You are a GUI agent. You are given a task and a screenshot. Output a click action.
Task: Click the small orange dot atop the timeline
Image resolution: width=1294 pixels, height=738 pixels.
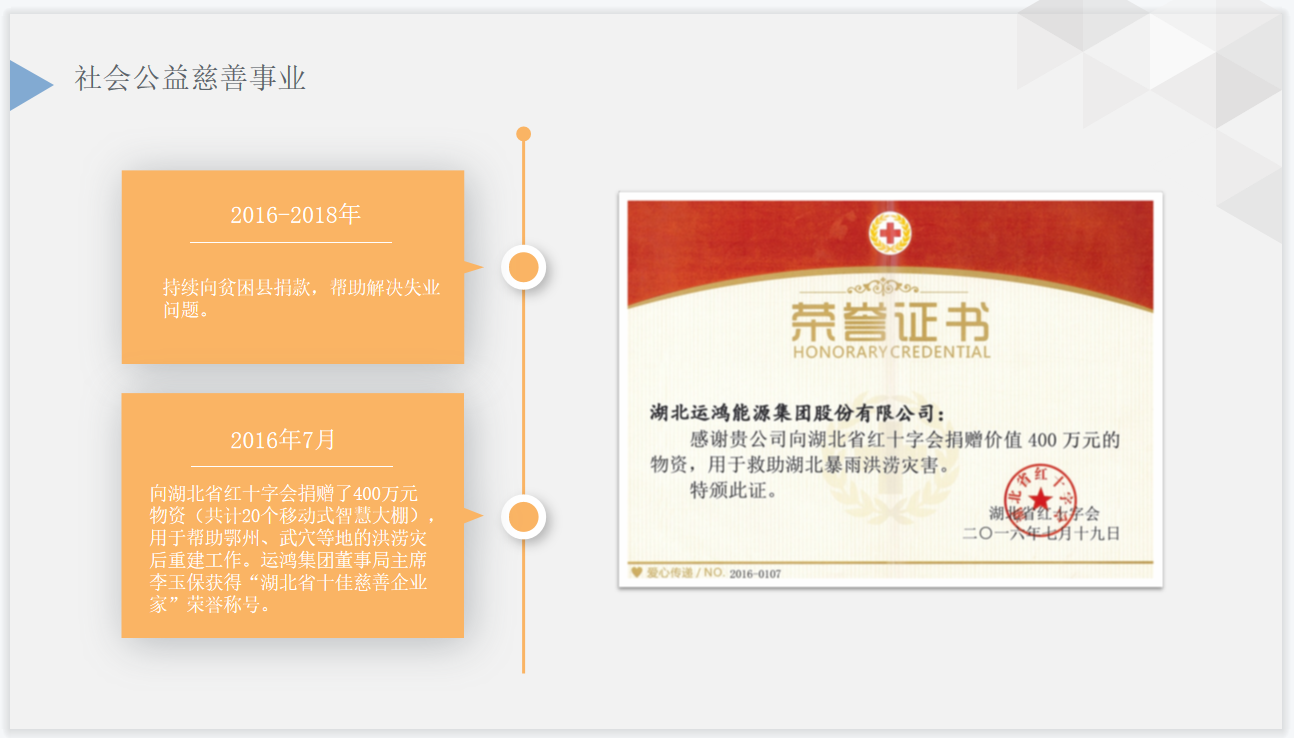(x=523, y=134)
